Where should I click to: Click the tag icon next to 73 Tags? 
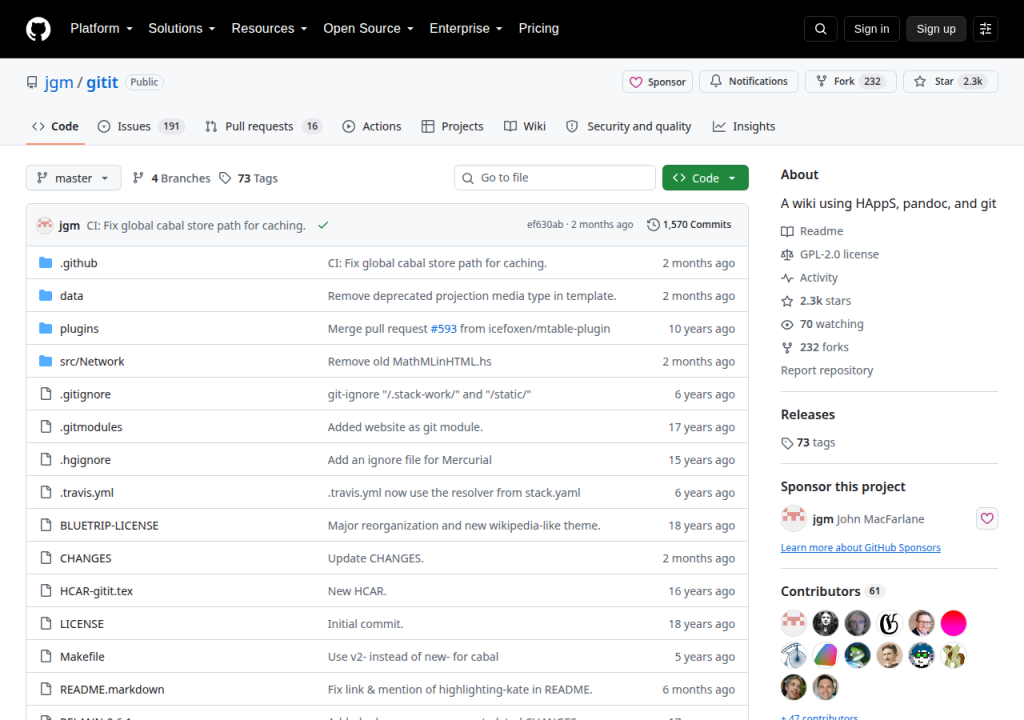coord(225,178)
